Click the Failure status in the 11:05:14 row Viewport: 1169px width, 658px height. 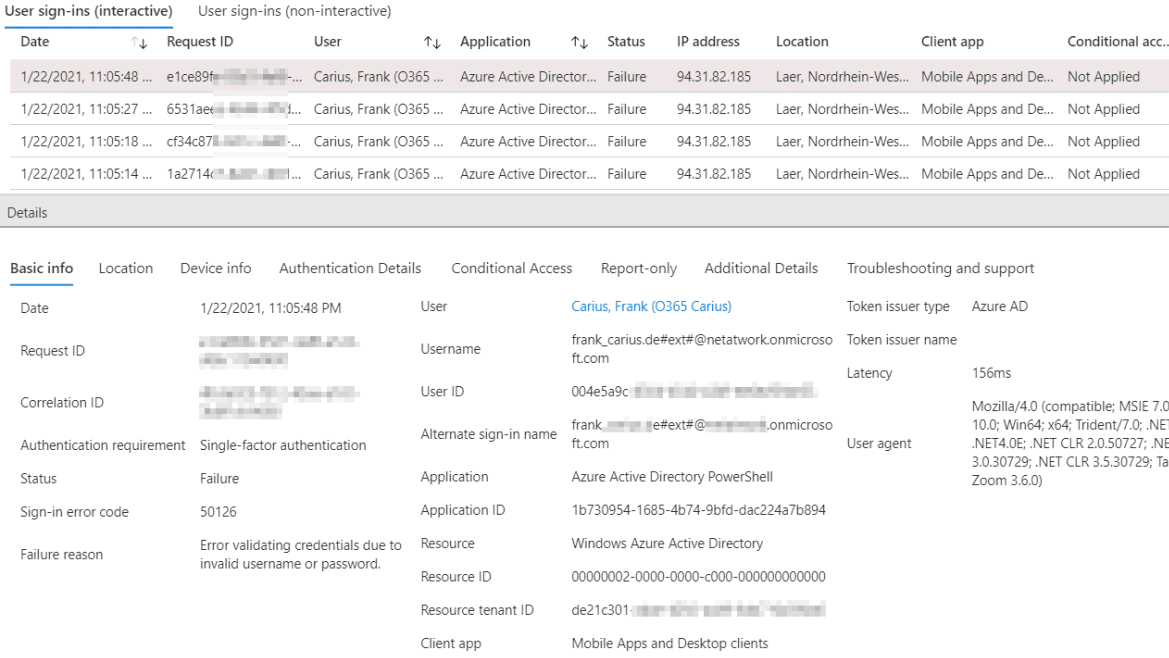[626, 174]
